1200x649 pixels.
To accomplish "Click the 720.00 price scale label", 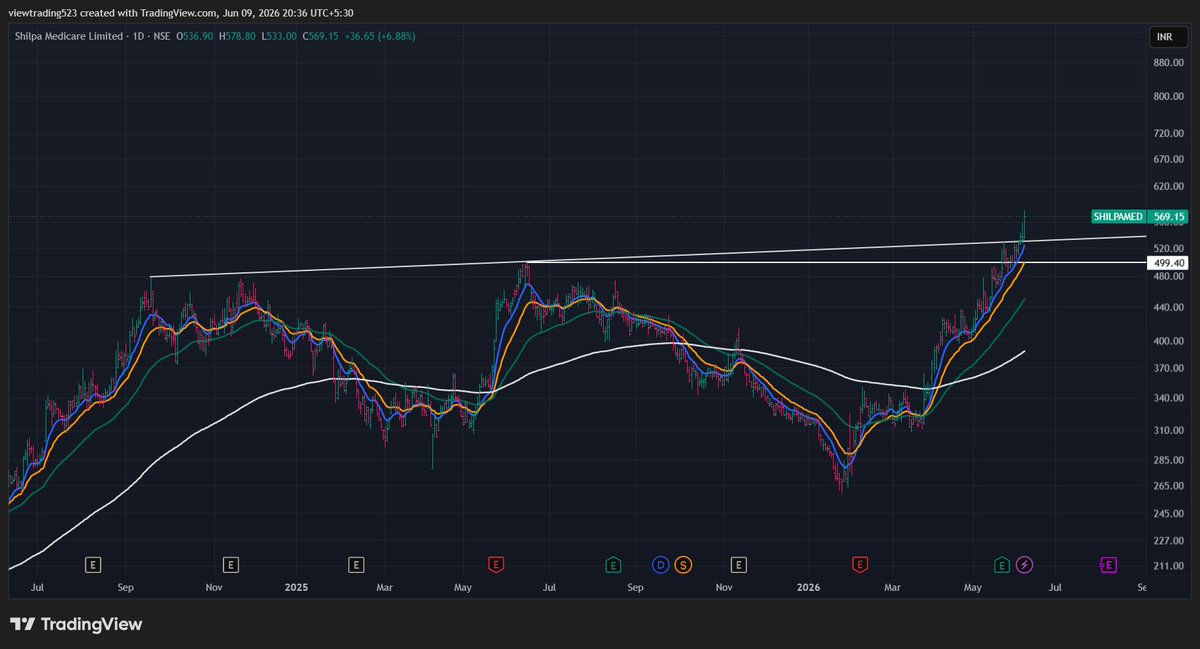I will (1168, 133).
